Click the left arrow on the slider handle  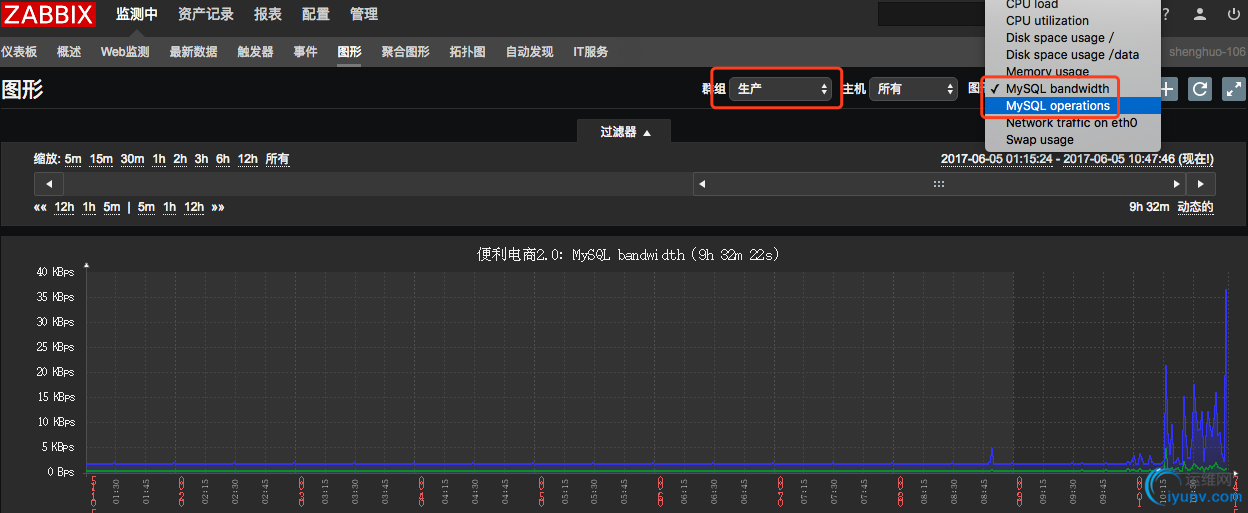(x=702, y=184)
